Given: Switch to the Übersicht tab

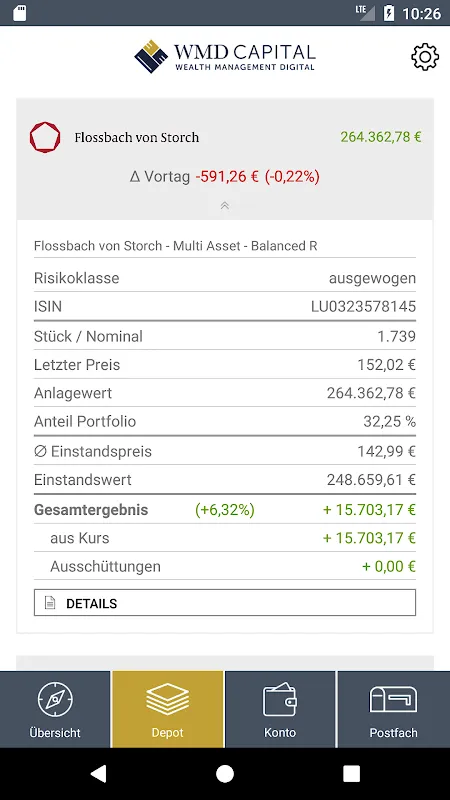Looking at the screenshot, I should point(55,709).
